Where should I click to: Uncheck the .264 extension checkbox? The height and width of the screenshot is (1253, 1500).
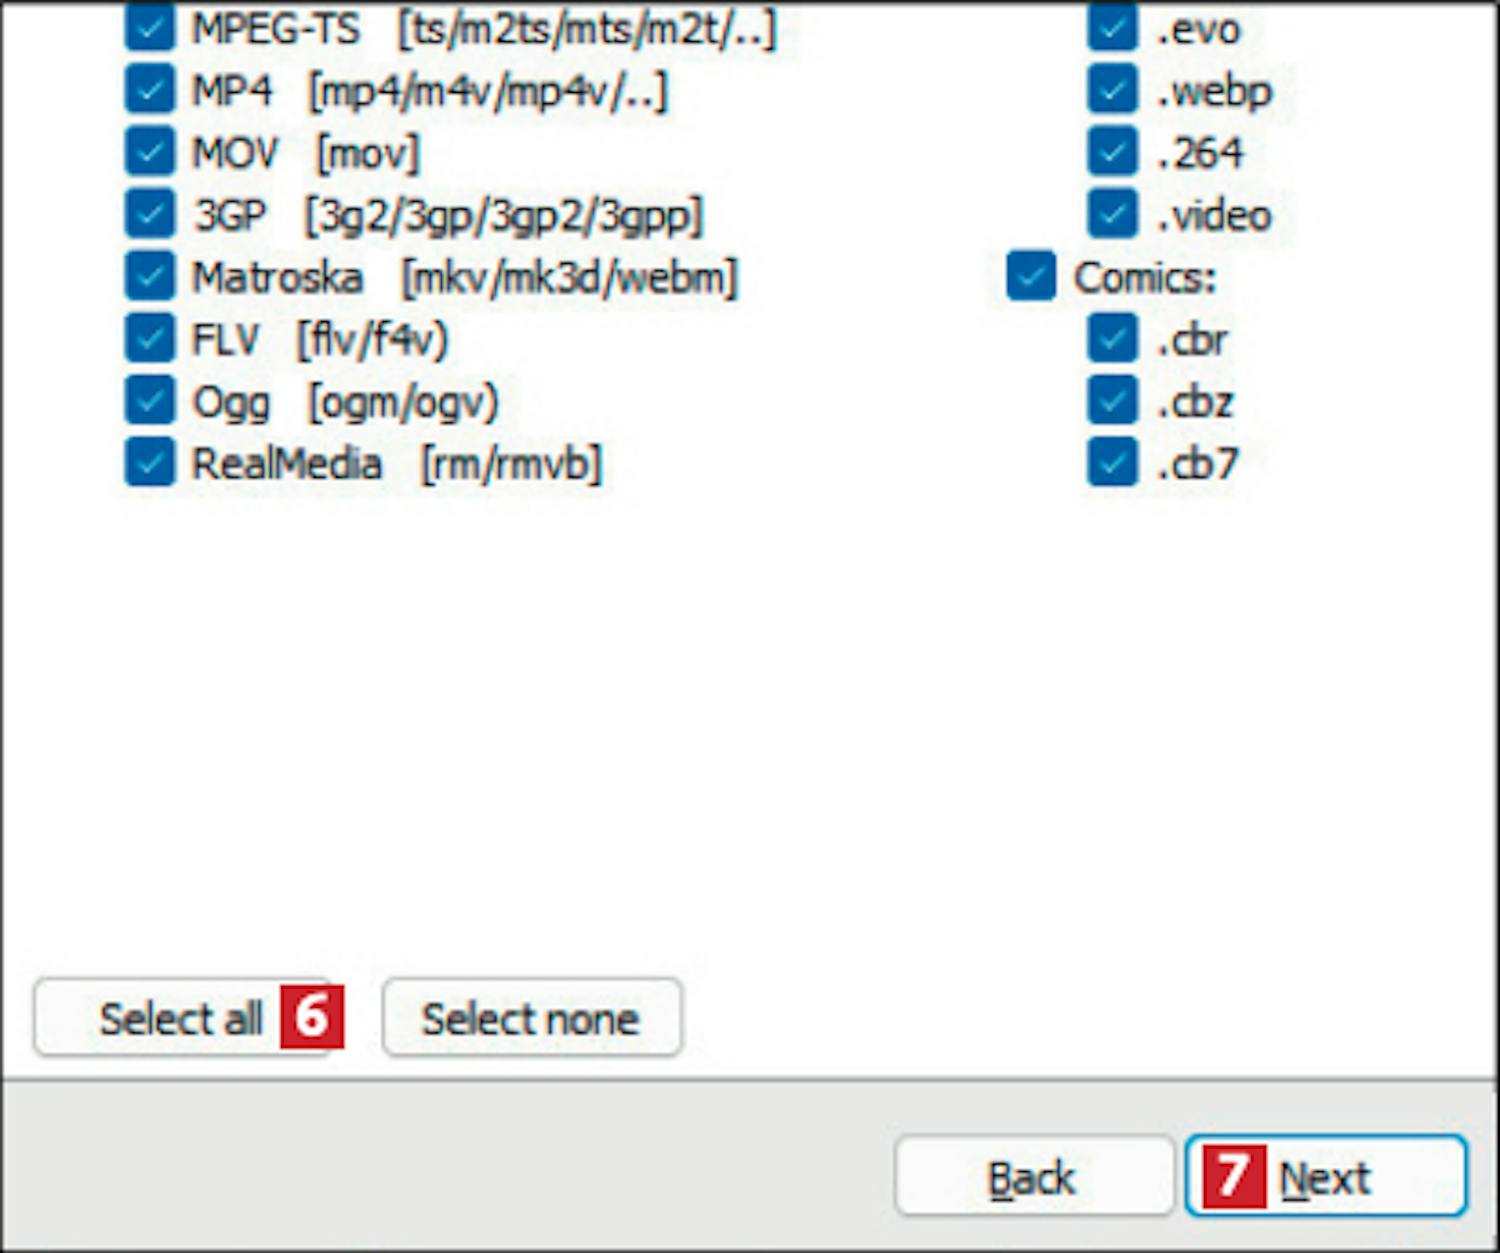pos(1112,152)
